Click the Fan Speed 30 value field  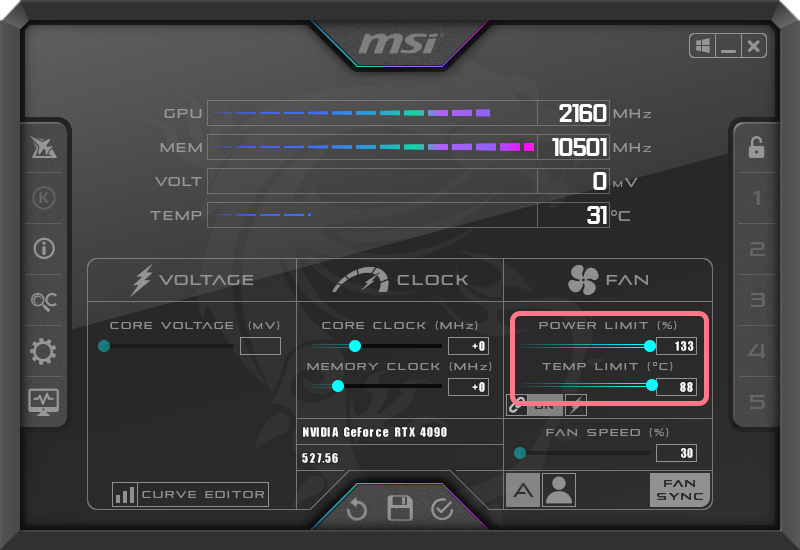[x=677, y=453]
